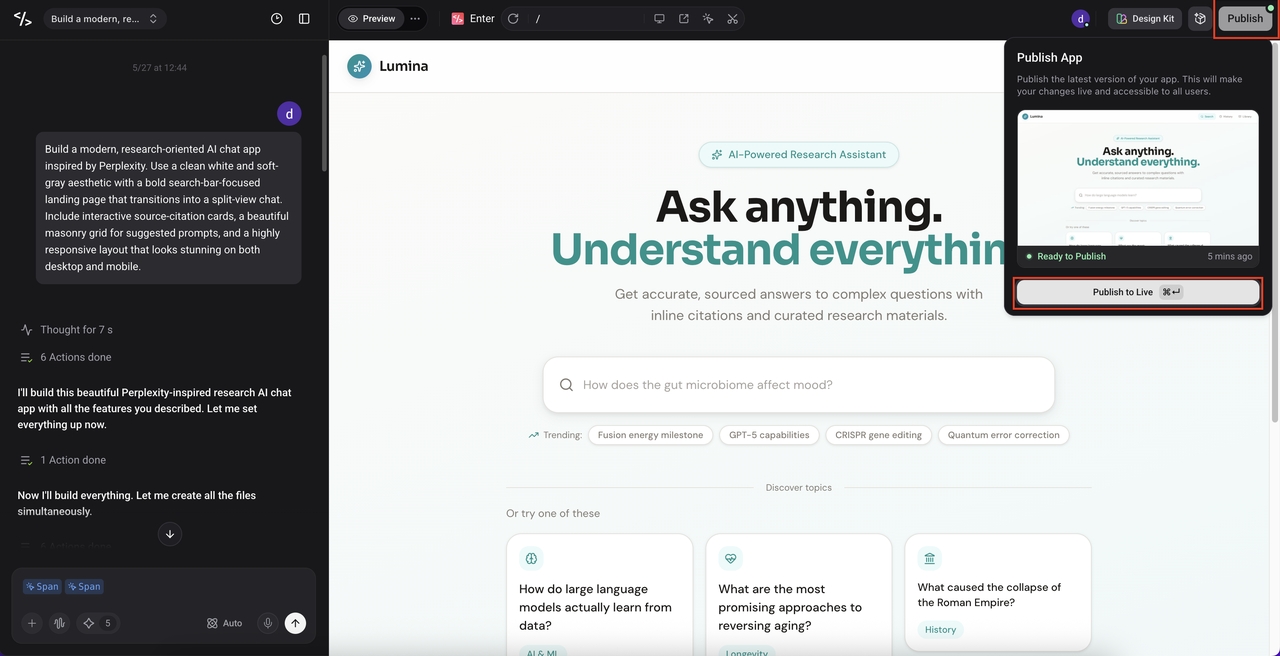Expand the '6 Actions done' list
Image resolution: width=1280 pixels, height=656 pixels.
point(66,357)
